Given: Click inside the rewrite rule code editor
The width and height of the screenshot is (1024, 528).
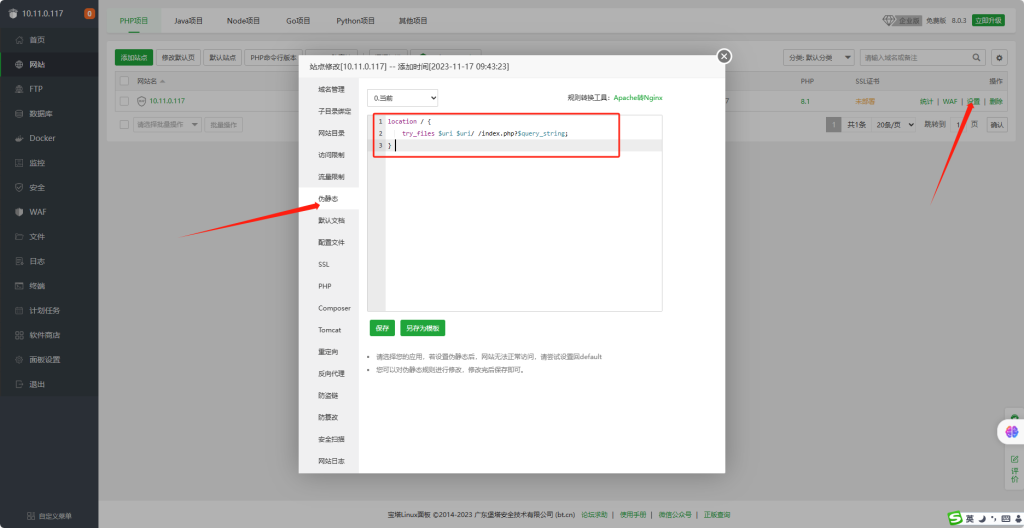Looking at the screenshot, I should click(515, 214).
